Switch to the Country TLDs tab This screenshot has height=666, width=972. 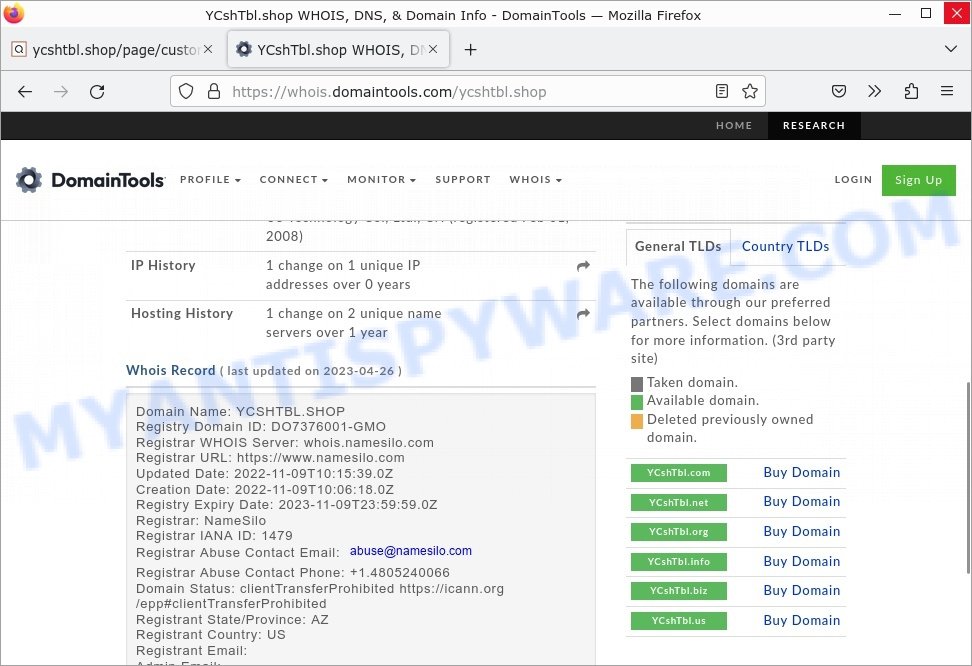tap(785, 246)
